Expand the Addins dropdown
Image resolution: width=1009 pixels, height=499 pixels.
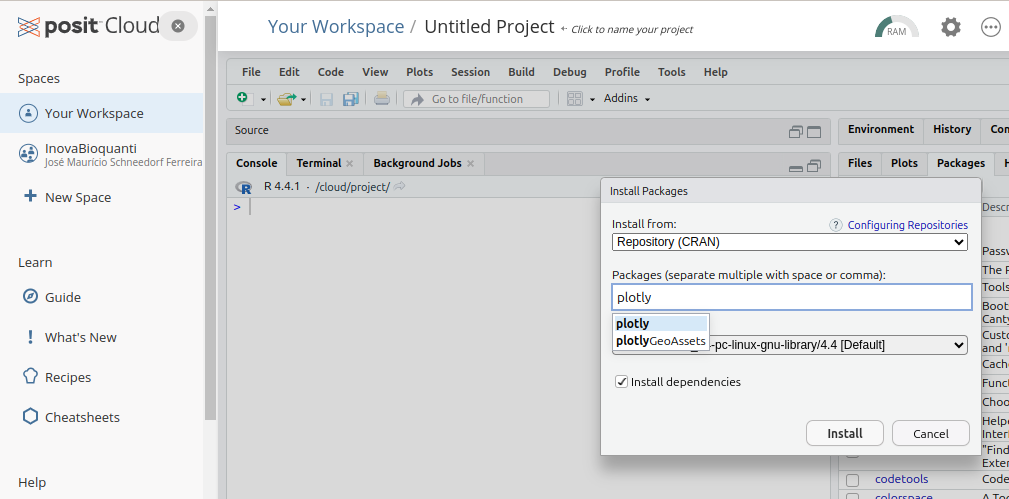(x=627, y=99)
